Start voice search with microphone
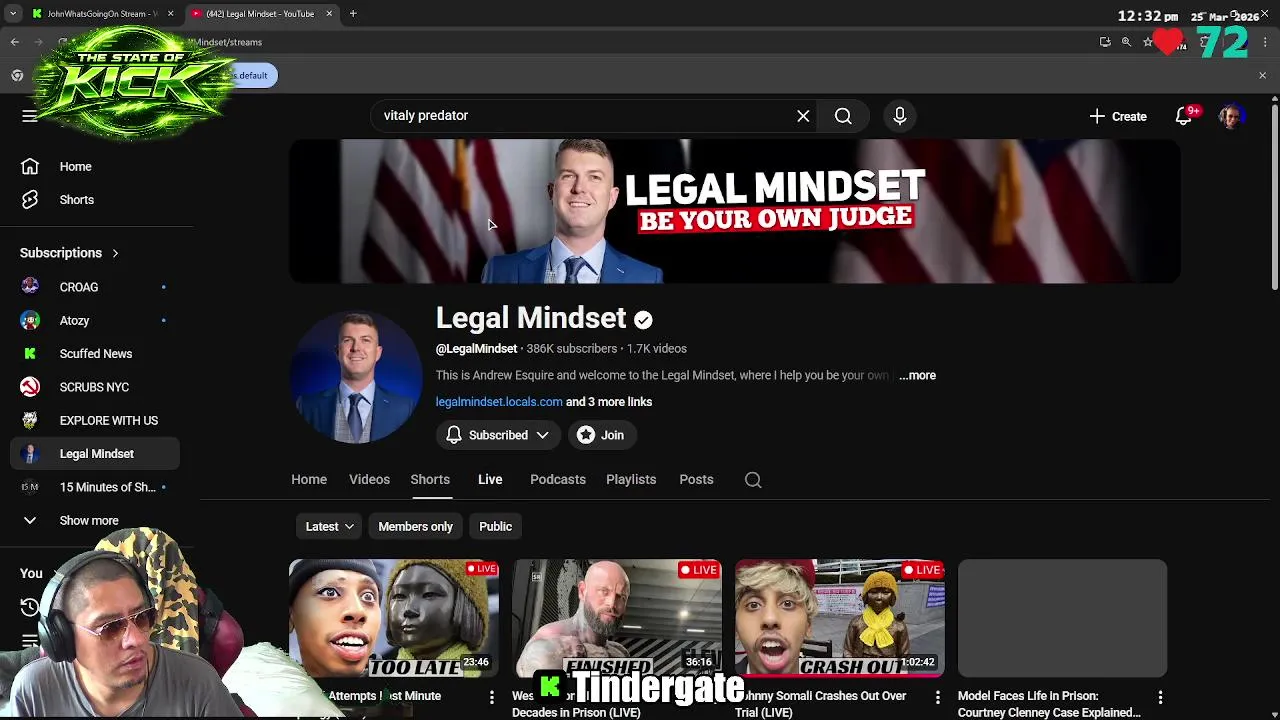 [x=899, y=116]
